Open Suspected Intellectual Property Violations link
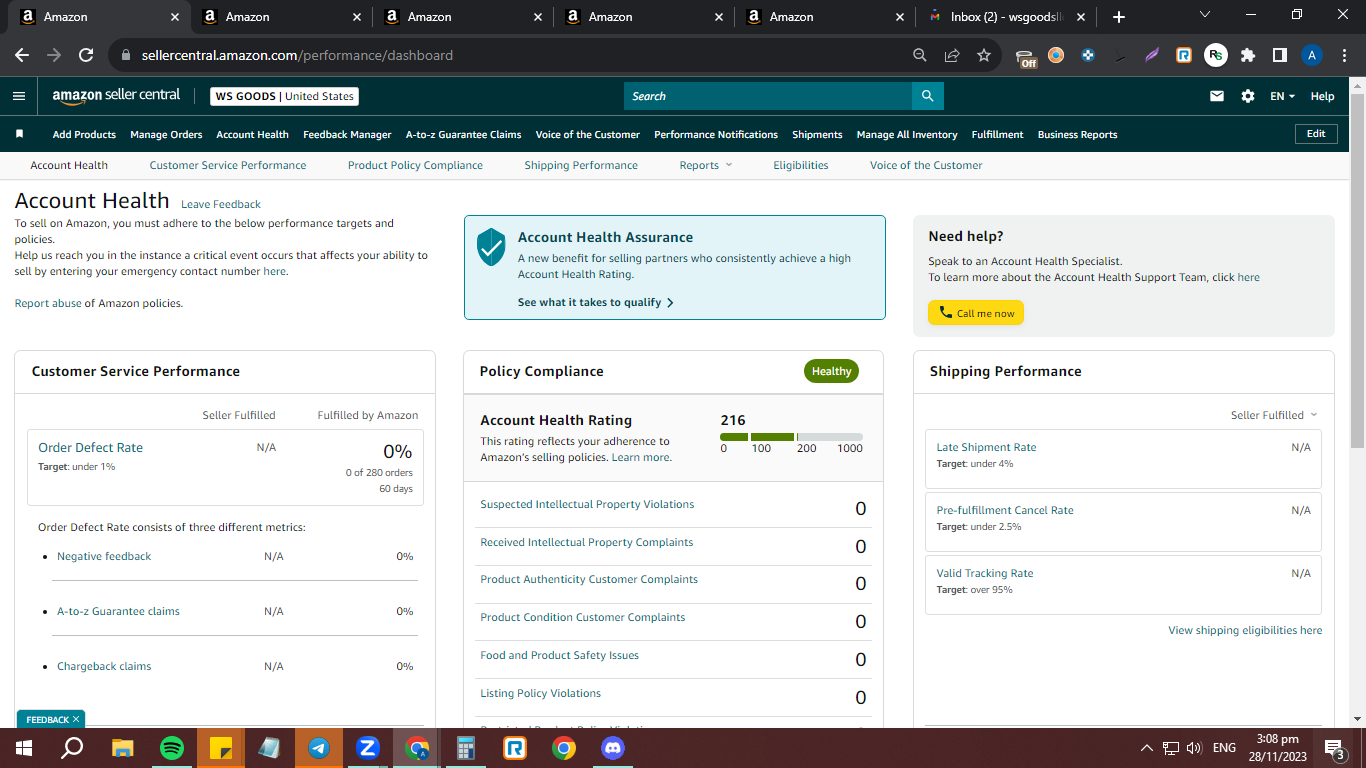 tap(587, 504)
